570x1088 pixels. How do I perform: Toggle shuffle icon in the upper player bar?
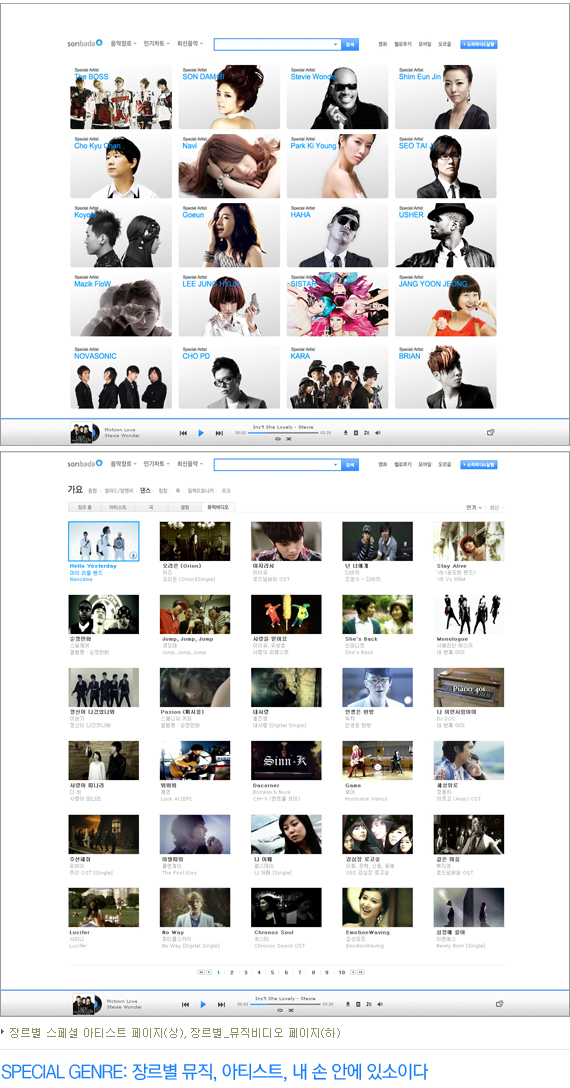289,439
